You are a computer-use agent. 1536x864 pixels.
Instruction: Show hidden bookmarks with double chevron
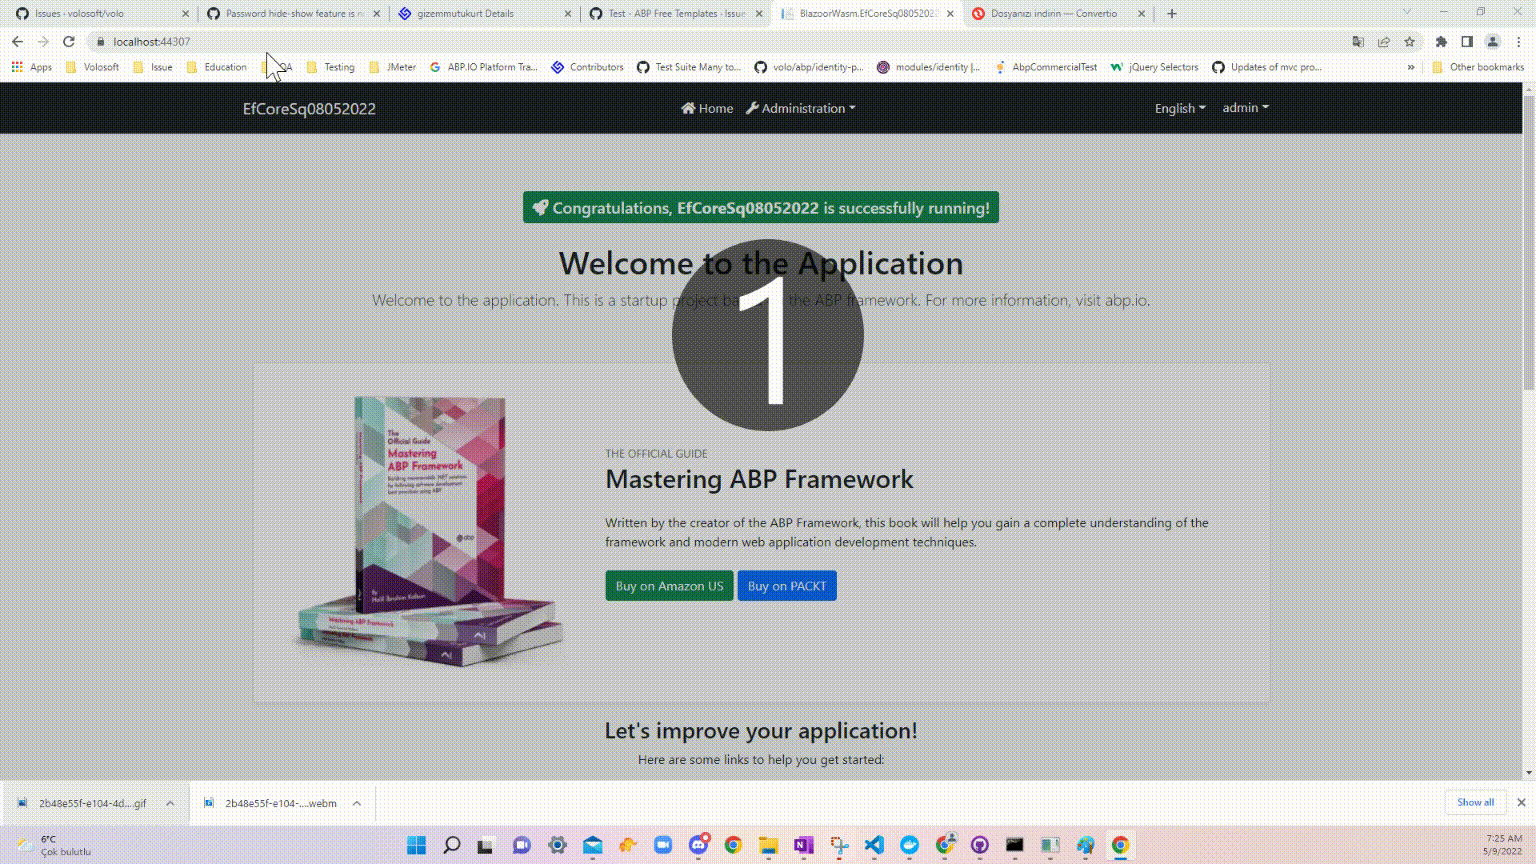click(x=1411, y=67)
